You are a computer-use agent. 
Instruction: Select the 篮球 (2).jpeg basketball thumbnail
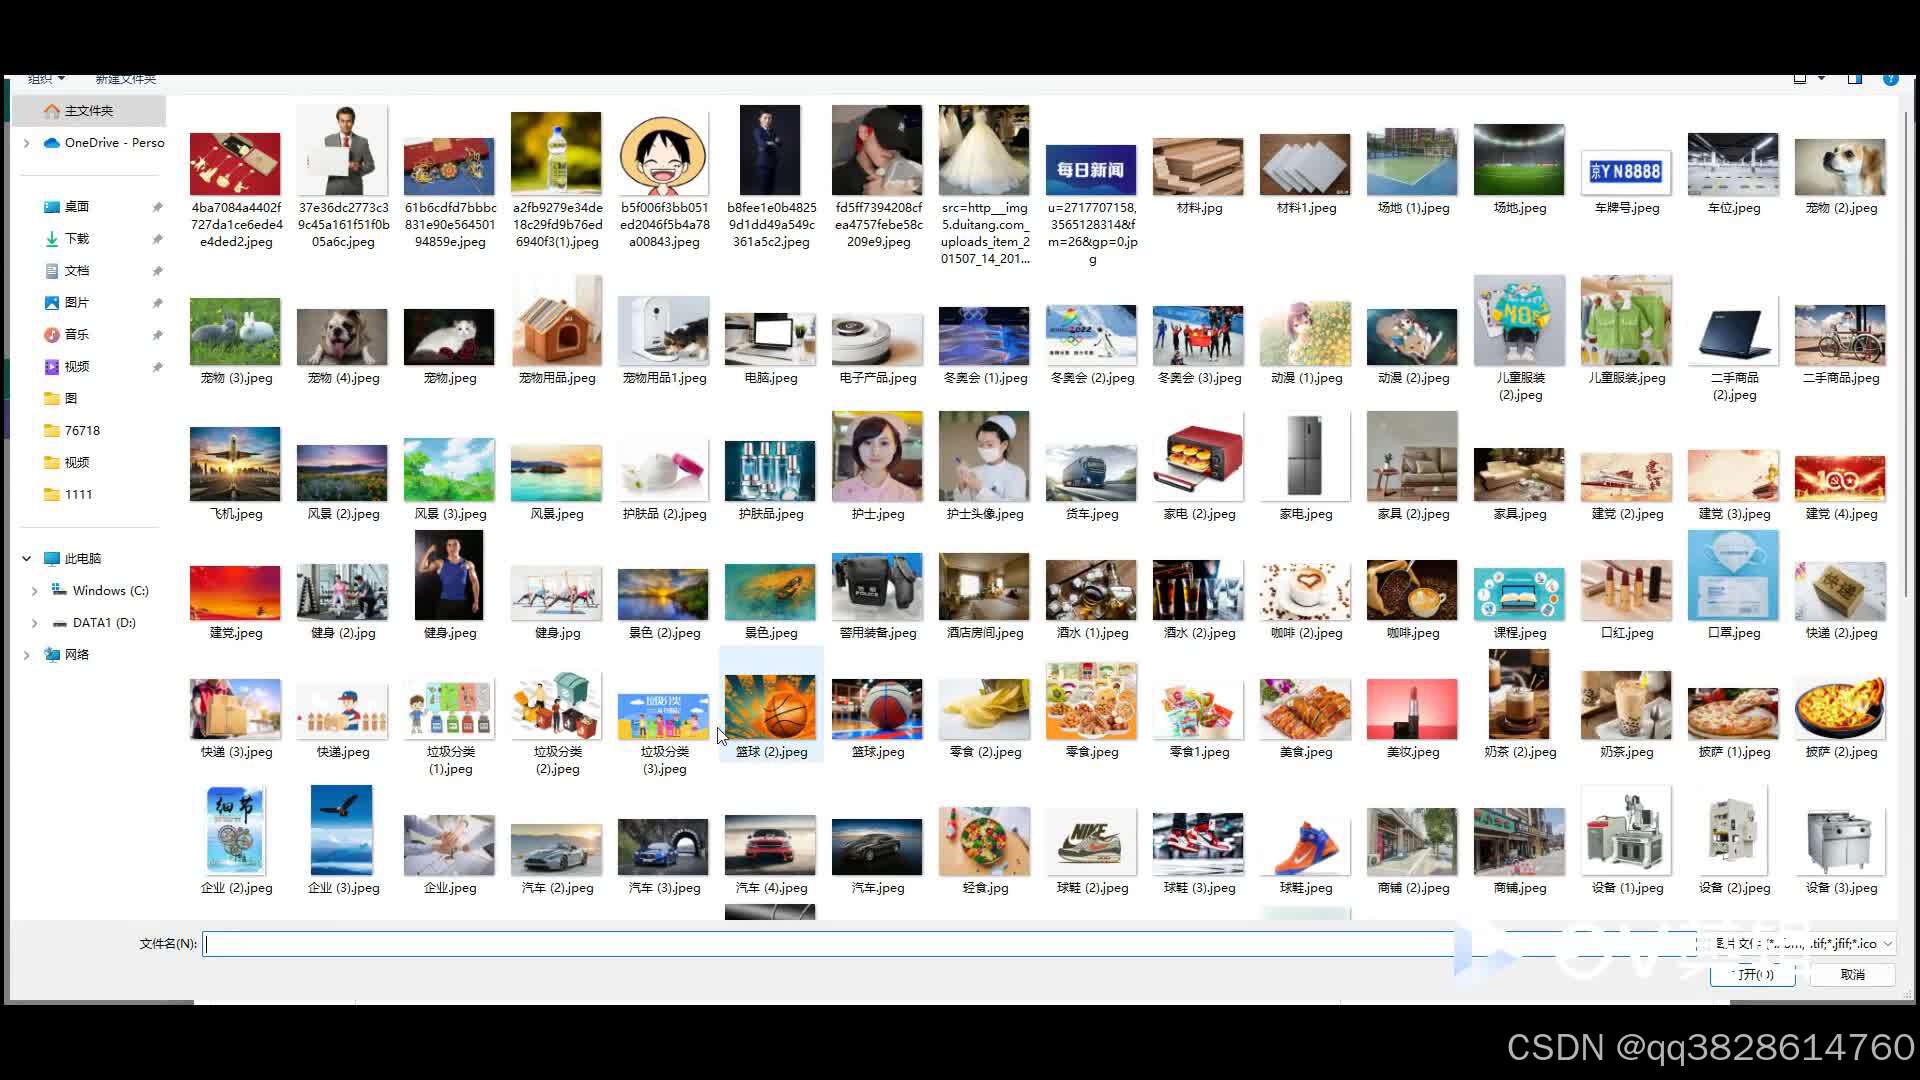point(770,705)
